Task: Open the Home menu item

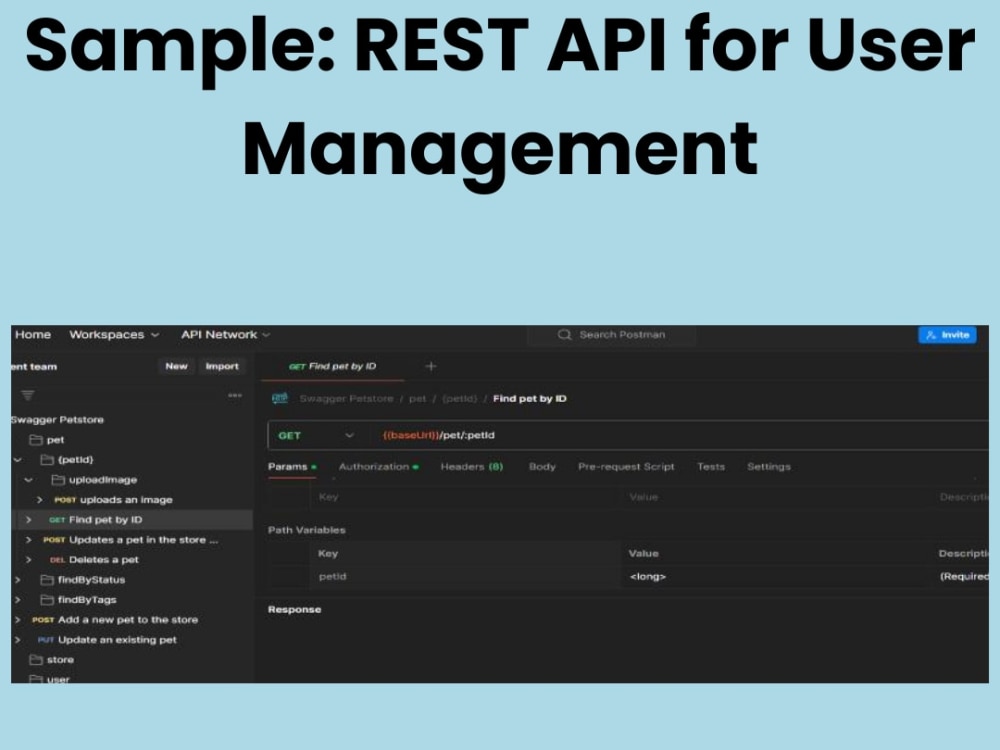Action: click(33, 334)
